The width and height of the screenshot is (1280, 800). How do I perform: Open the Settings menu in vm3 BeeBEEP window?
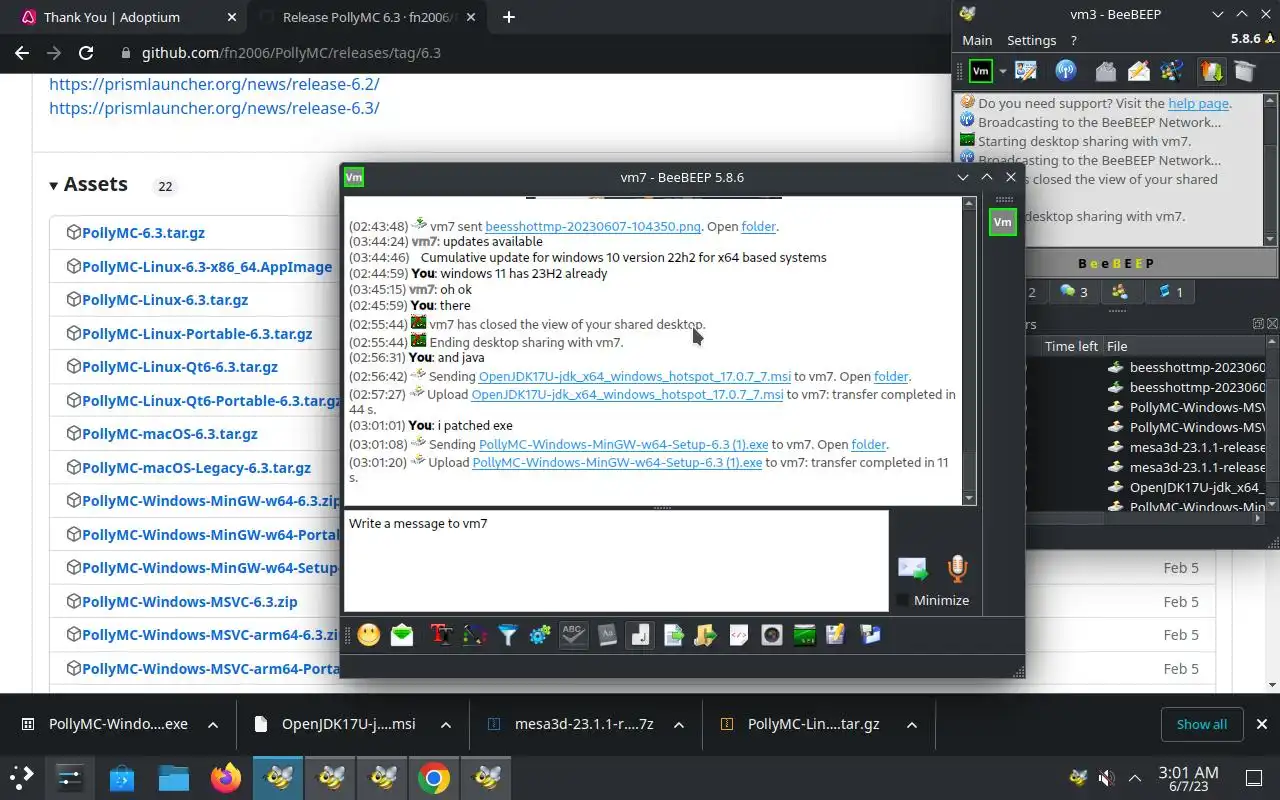pos(1031,40)
